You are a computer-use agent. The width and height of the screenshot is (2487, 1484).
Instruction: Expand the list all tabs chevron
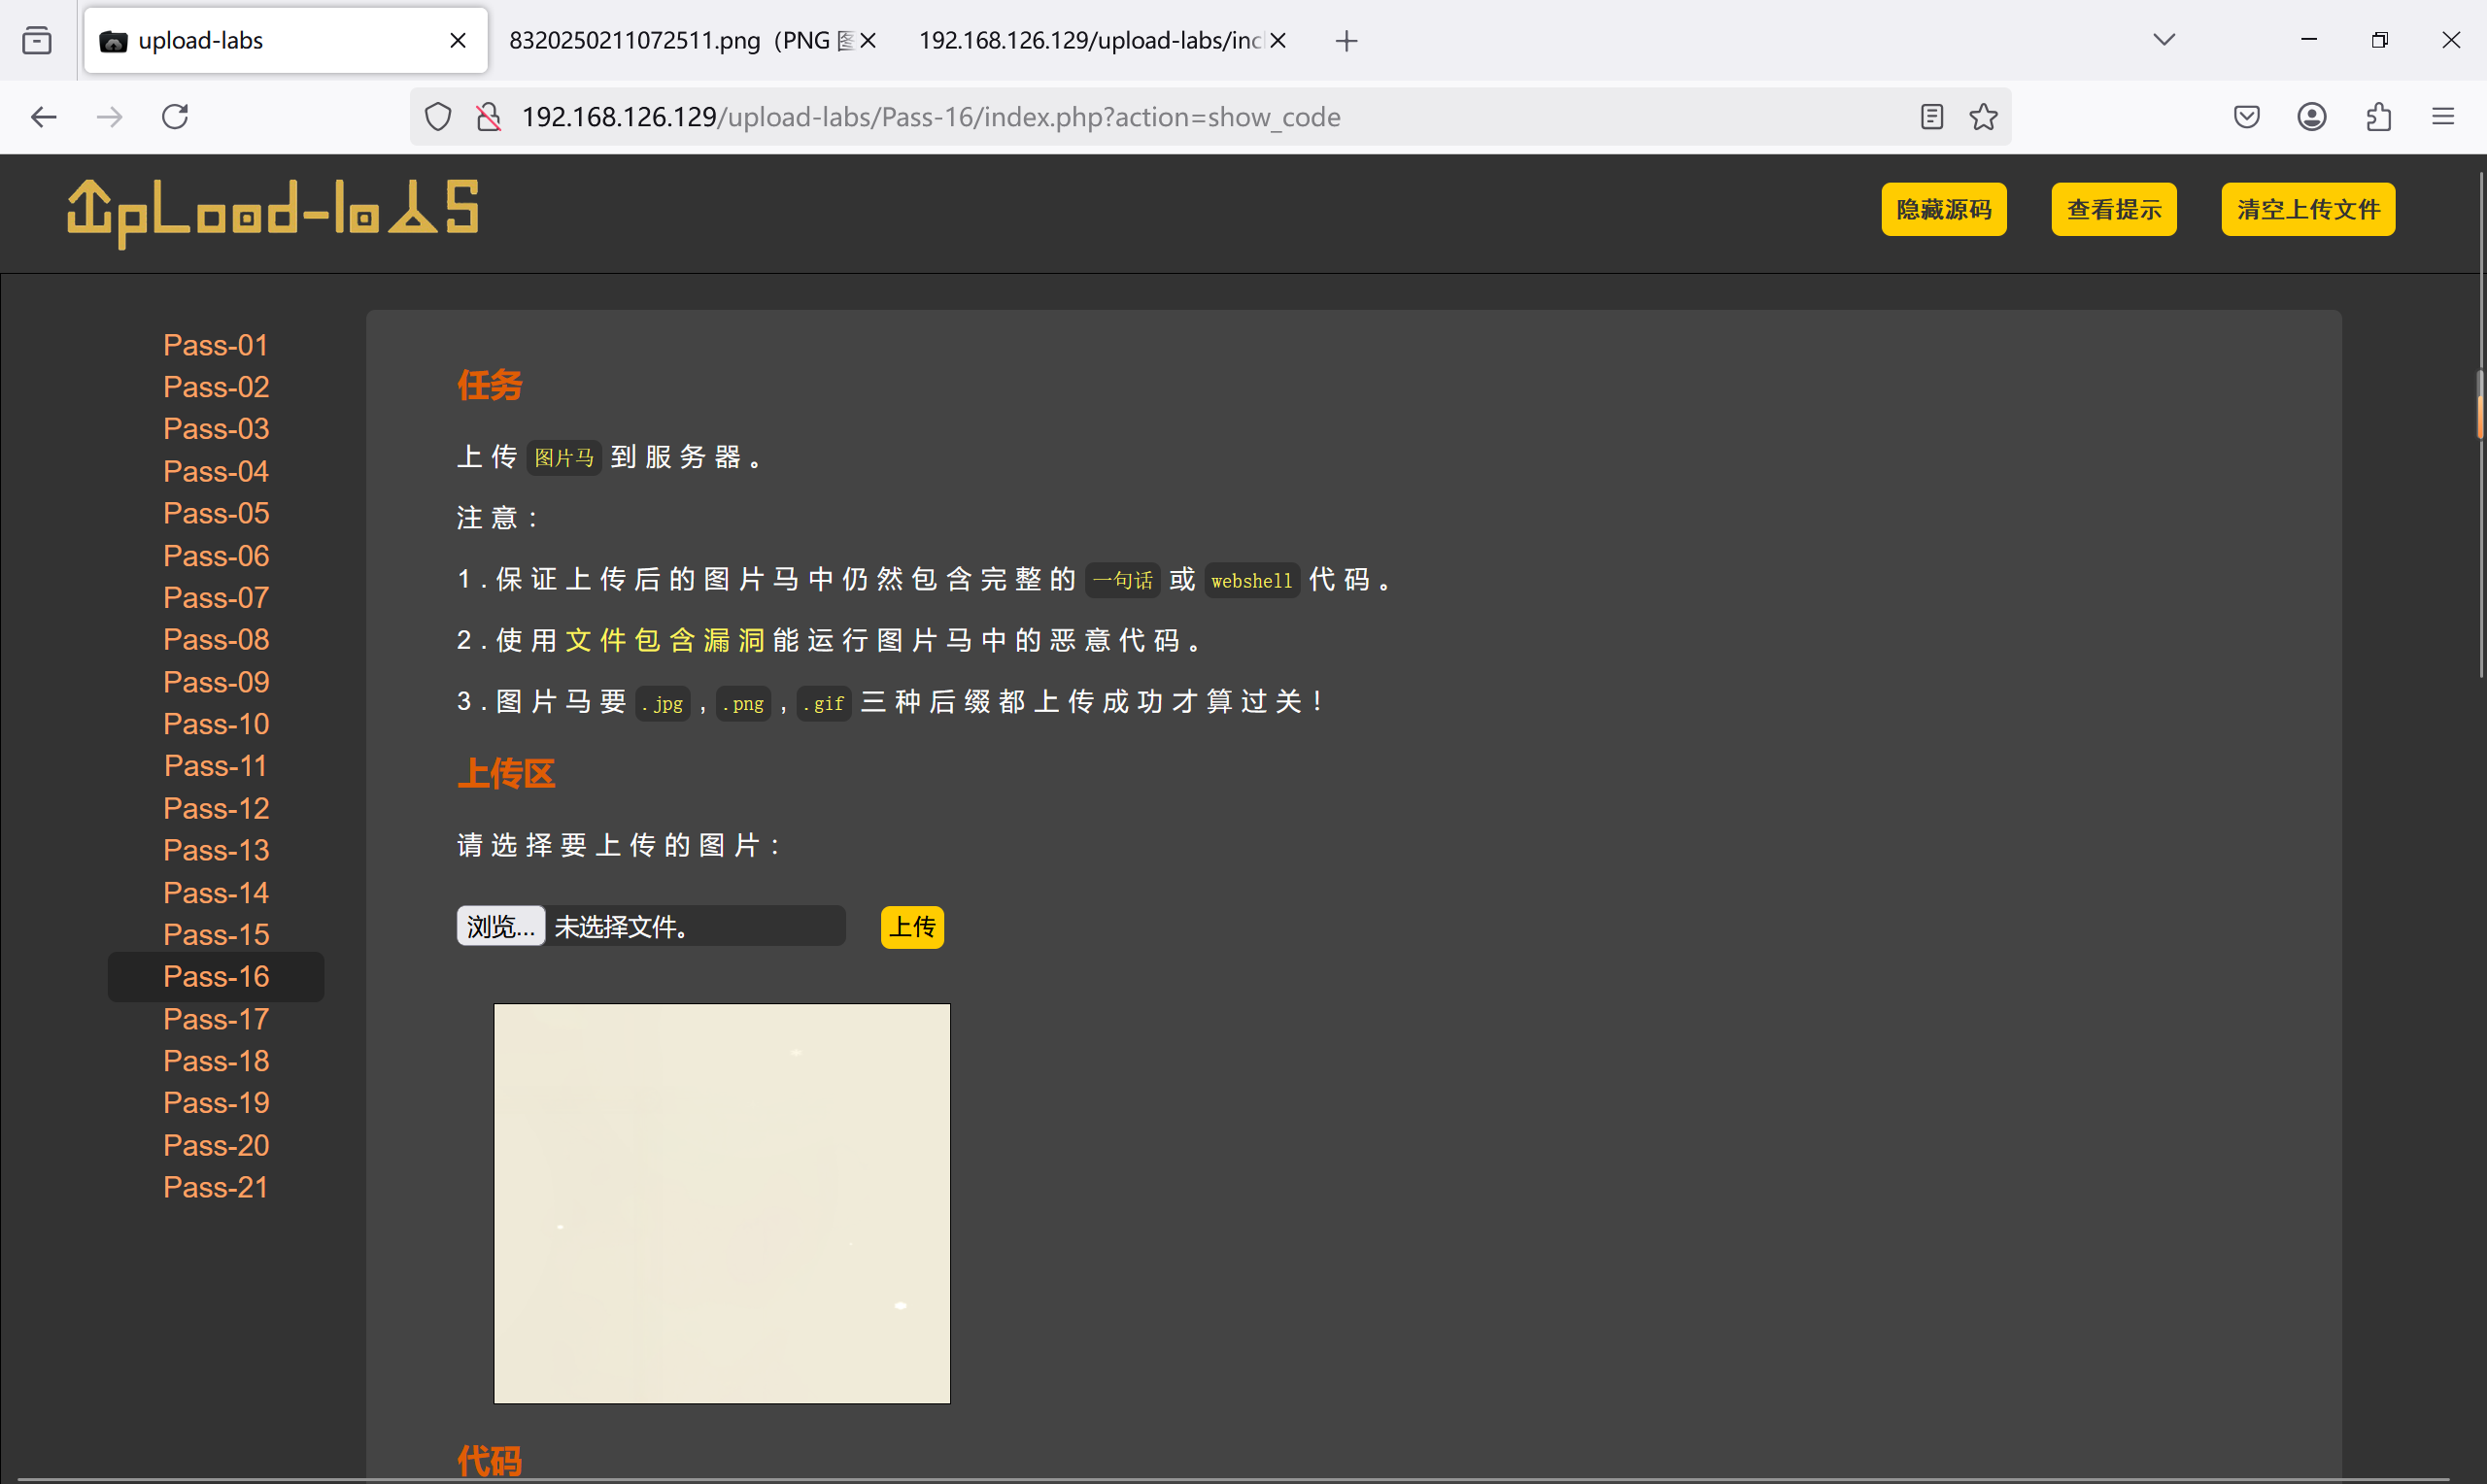click(x=2164, y=40)
